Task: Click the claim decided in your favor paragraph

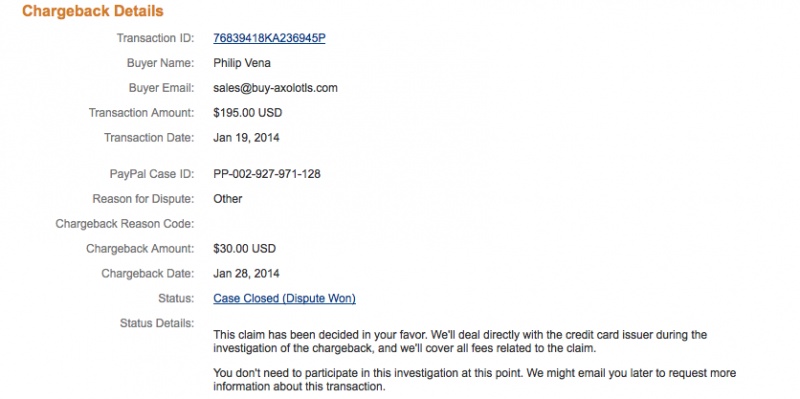Action: click(x=460, y=342)
